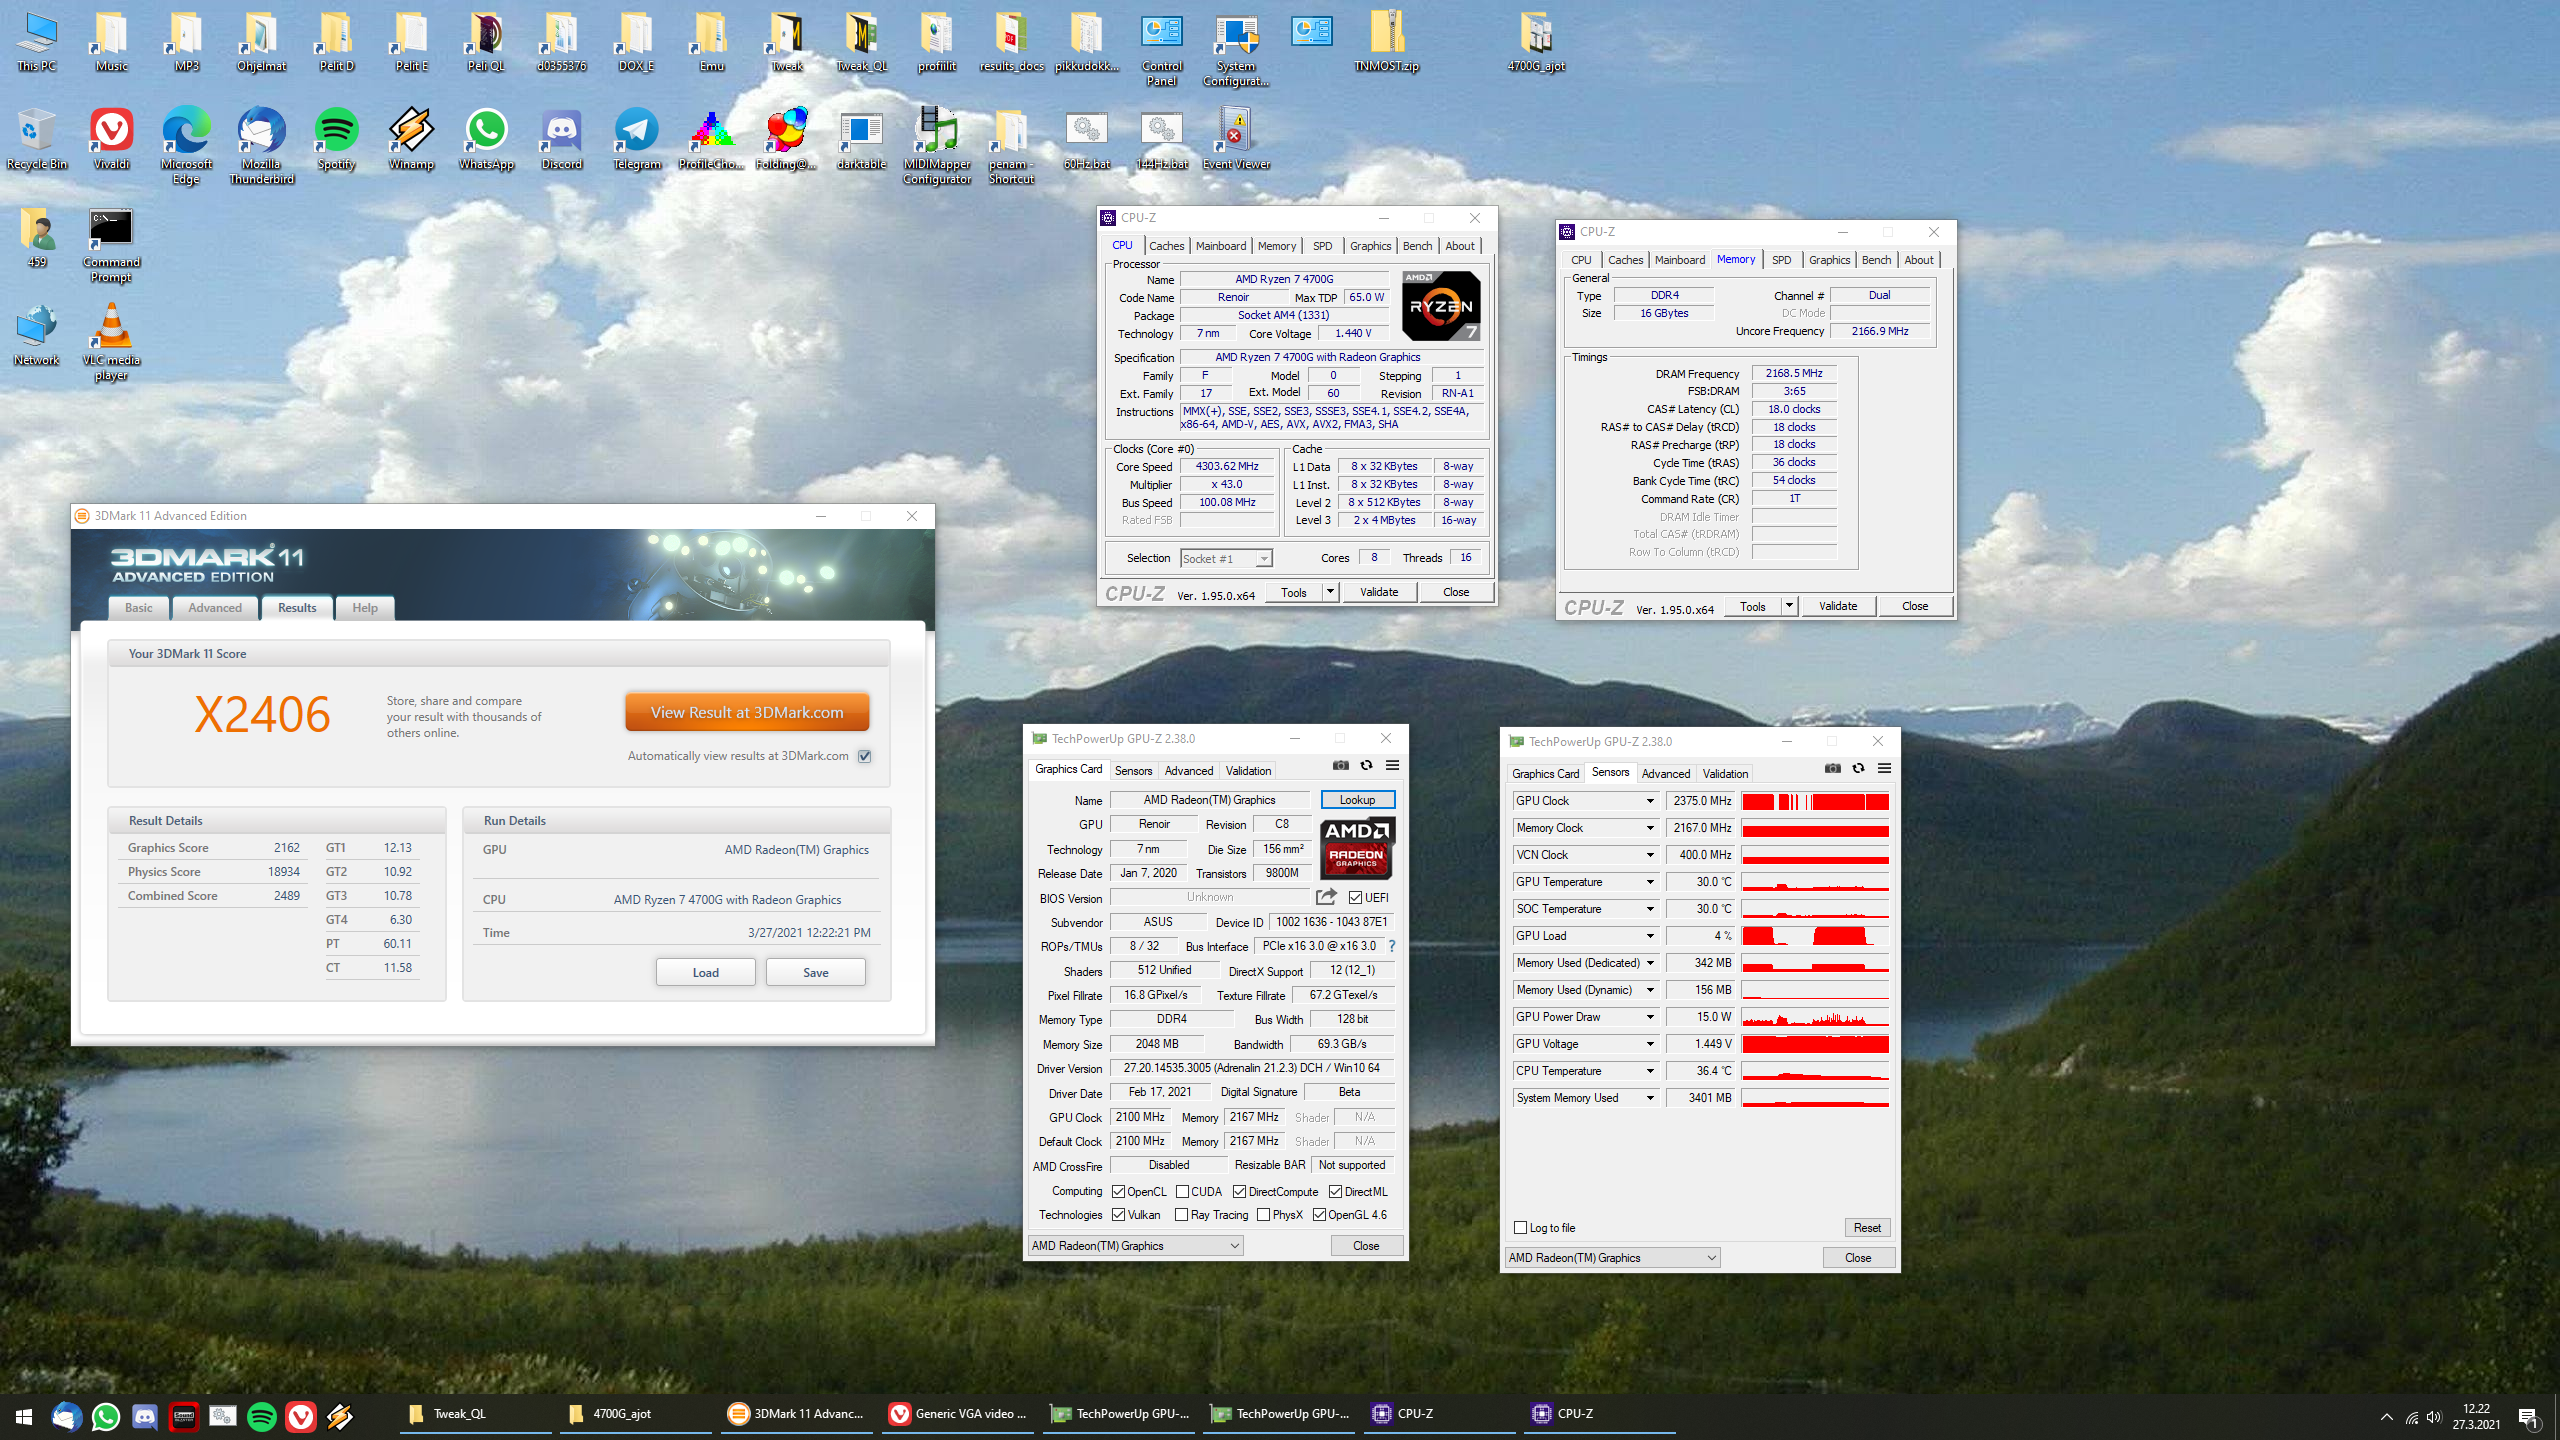Open the Winamp desktop icon
The height and width of the screenshot is (1440, 2560).
tap(411, 139)
